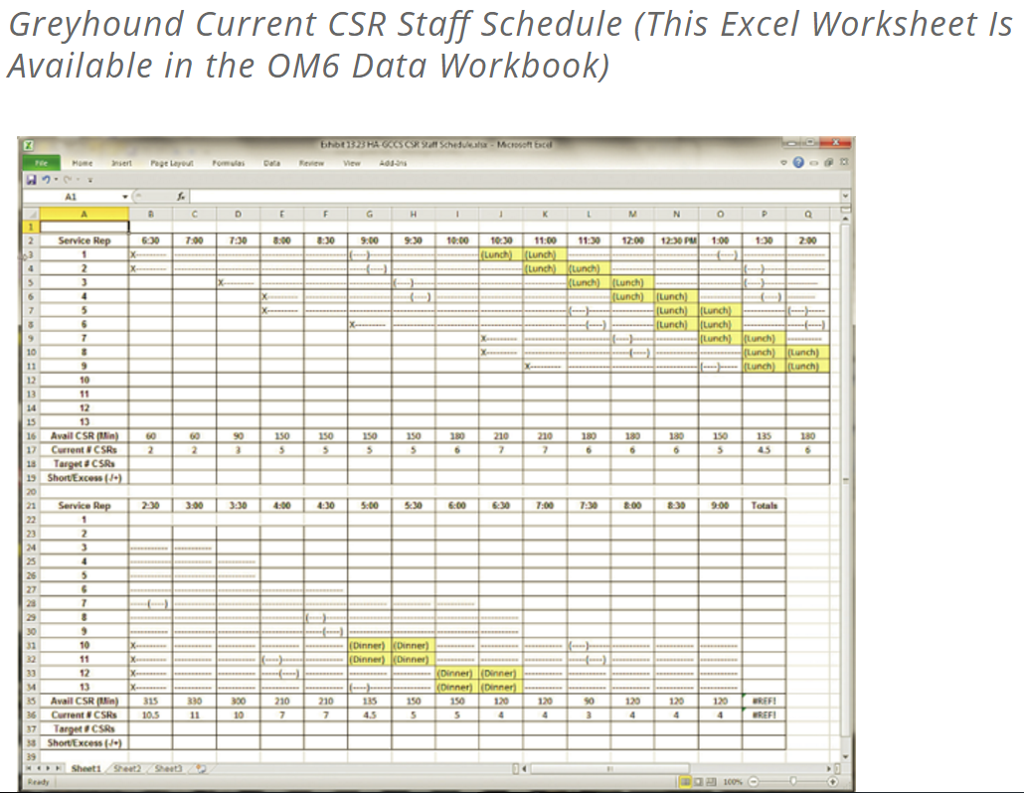The image size is (1024, 793).
Task: Click the "Service Rep" header in row 21
Action: [84, 506]
